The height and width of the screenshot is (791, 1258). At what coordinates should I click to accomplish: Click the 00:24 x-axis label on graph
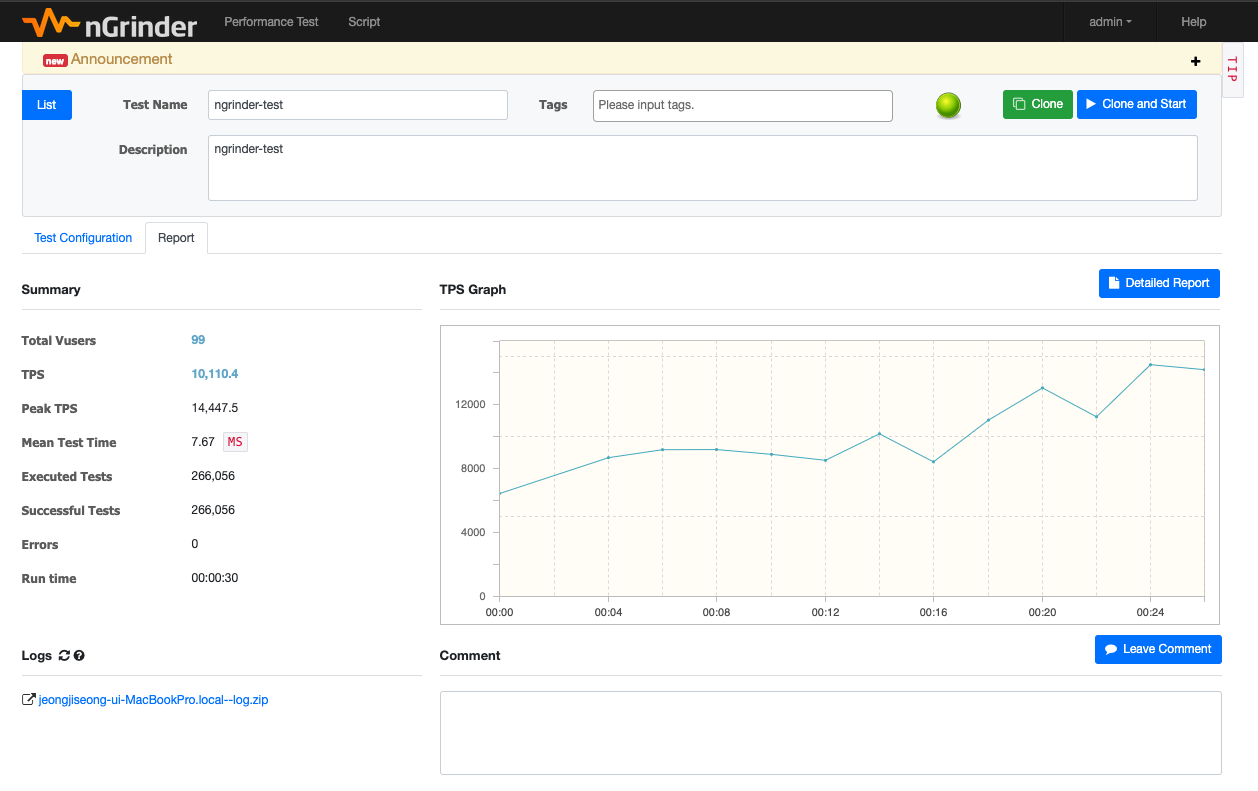click(1150, 612)
